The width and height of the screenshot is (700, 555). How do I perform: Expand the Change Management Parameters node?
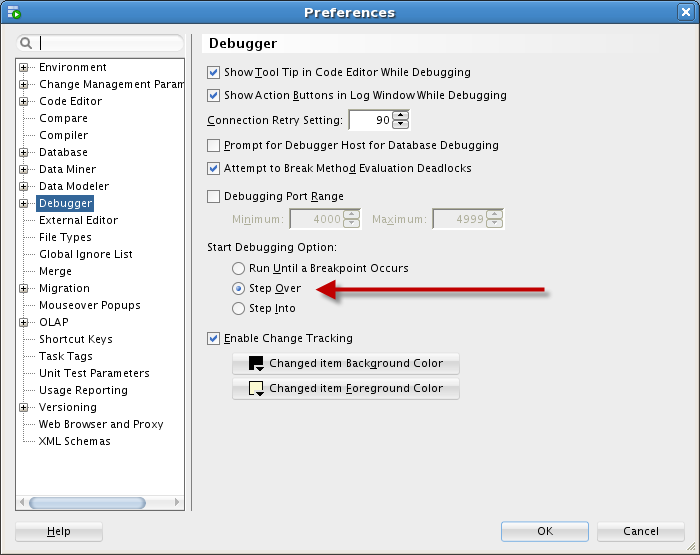24,84
